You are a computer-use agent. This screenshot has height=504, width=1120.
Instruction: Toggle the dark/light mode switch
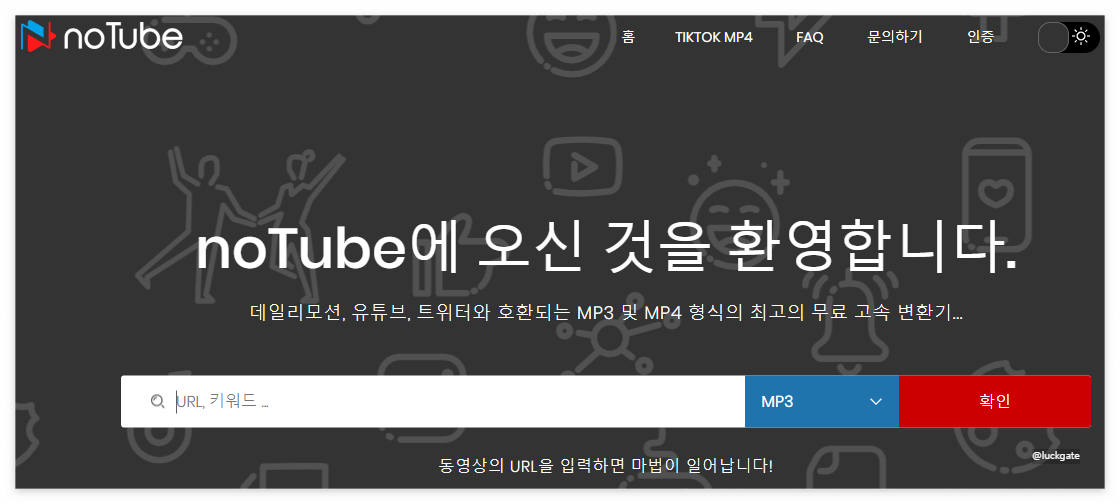tap(1069, 37)
